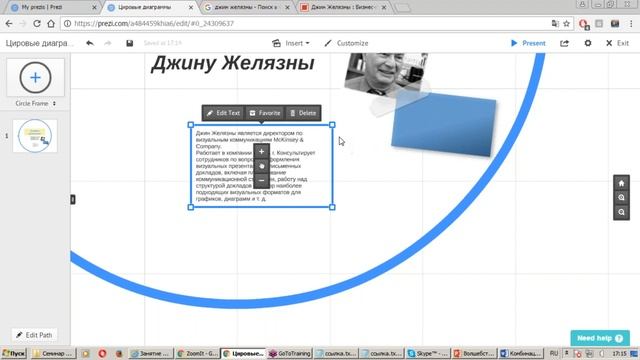Open the browser home page
The height and width of the screenshot is (360, 640).
coord(51,24)
